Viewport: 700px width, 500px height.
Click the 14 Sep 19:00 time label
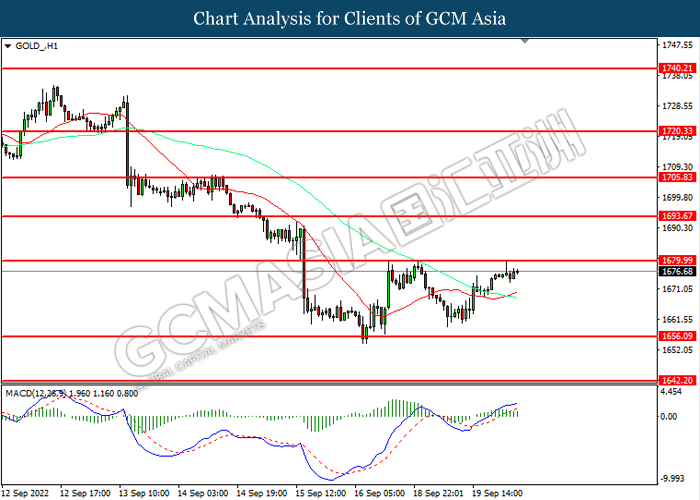262,493
